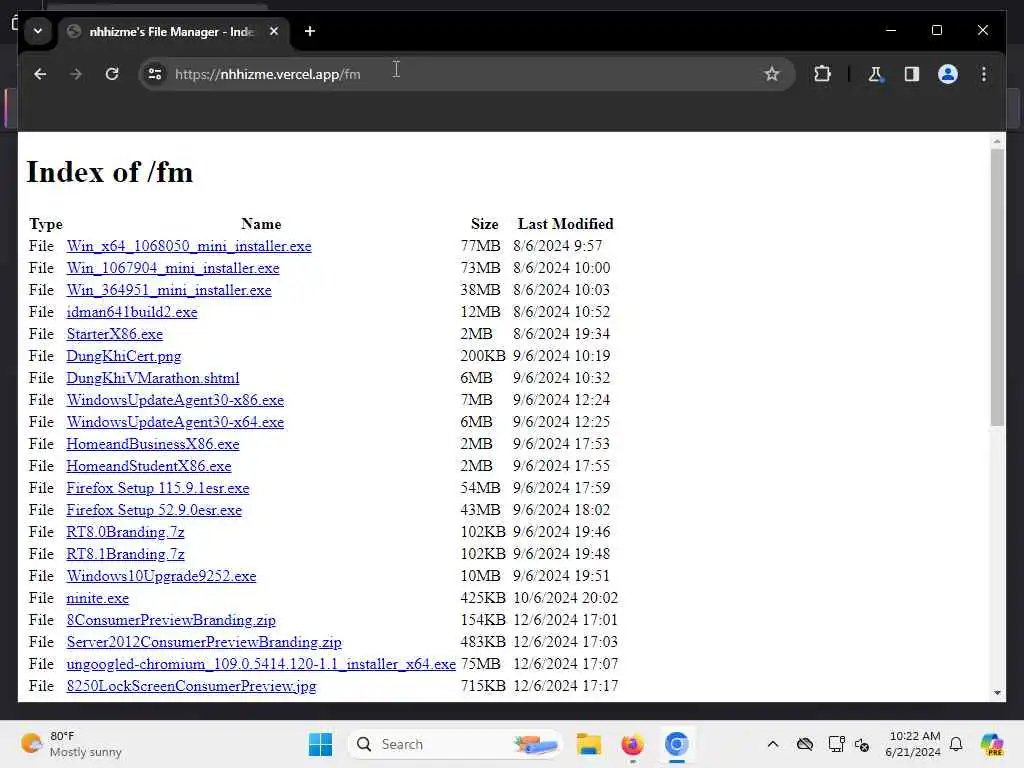Select the nhhizme's File Manager tab
Screen dimensions: 1024x768
coord(171,31)
